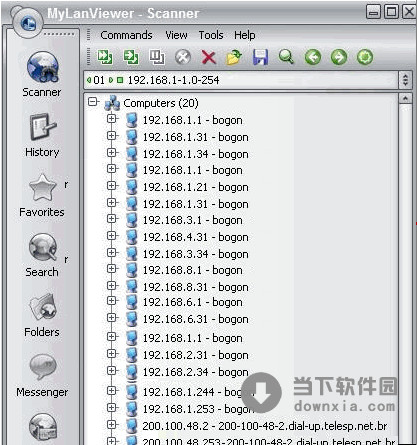Select row '192.168.1.34 - bogon'
Image resolution: width=417 pixels, height=445 pixels.
coord(196,154)
